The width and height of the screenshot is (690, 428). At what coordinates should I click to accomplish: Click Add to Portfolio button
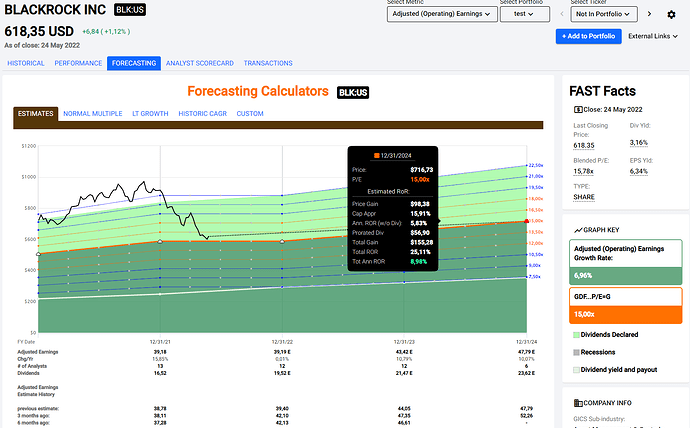click(x=588, y=36)
